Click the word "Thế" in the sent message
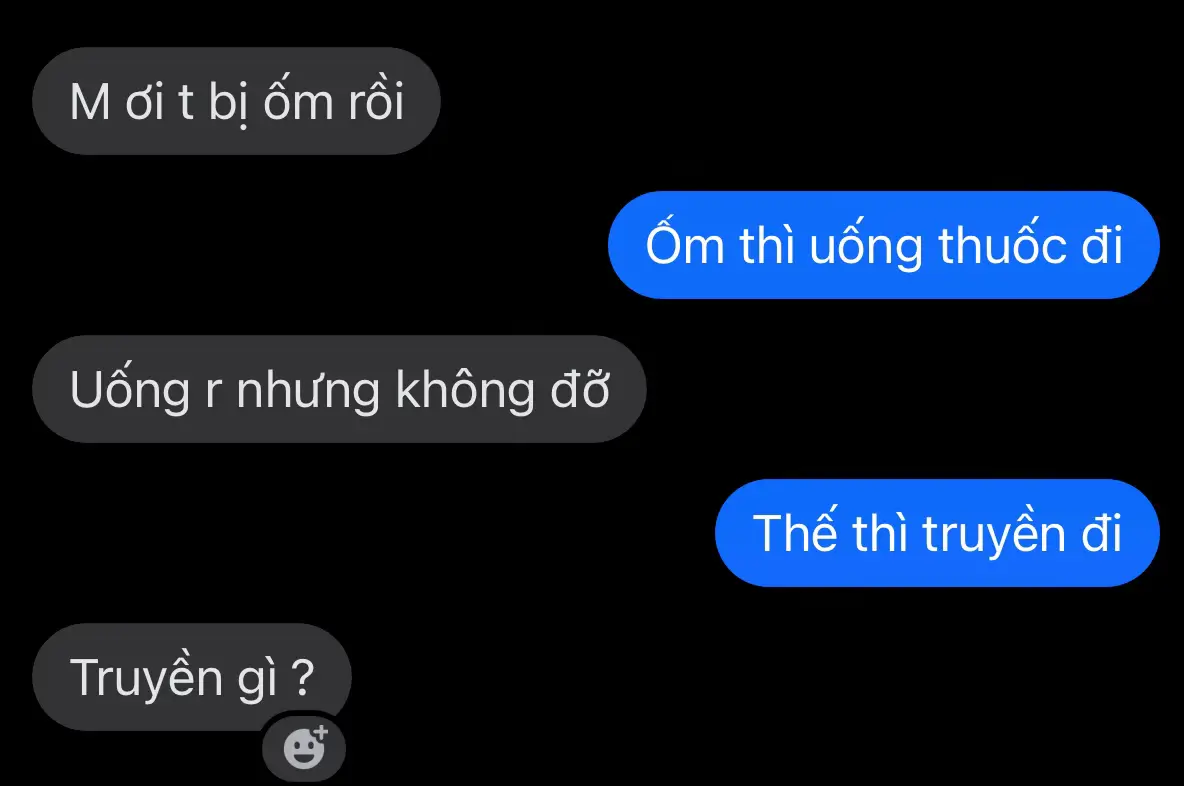The image size is (1184, 786). coord(795,532)
